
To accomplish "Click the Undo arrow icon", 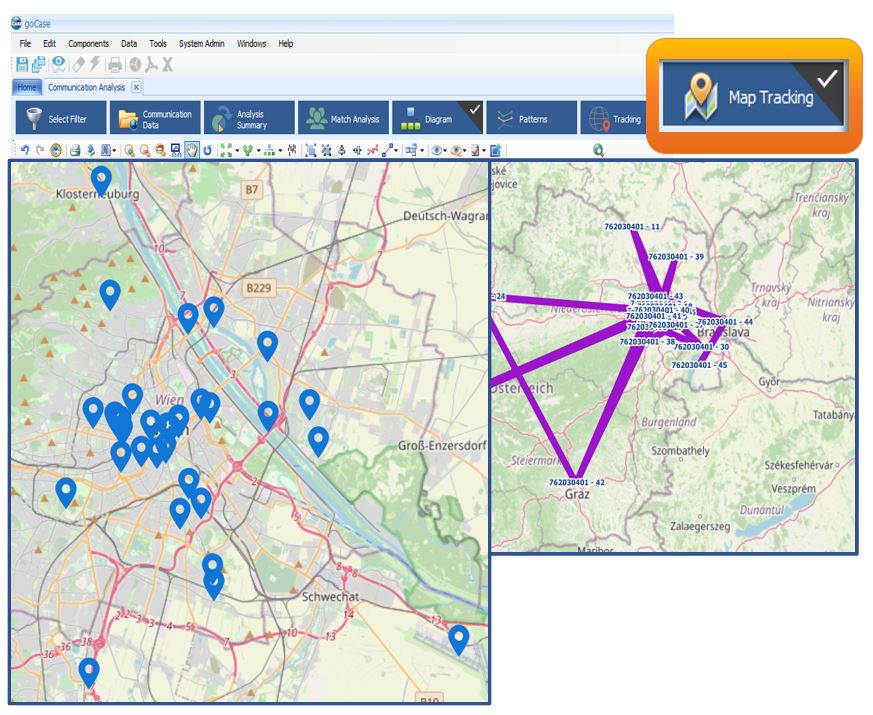I will tap(24, 150).
